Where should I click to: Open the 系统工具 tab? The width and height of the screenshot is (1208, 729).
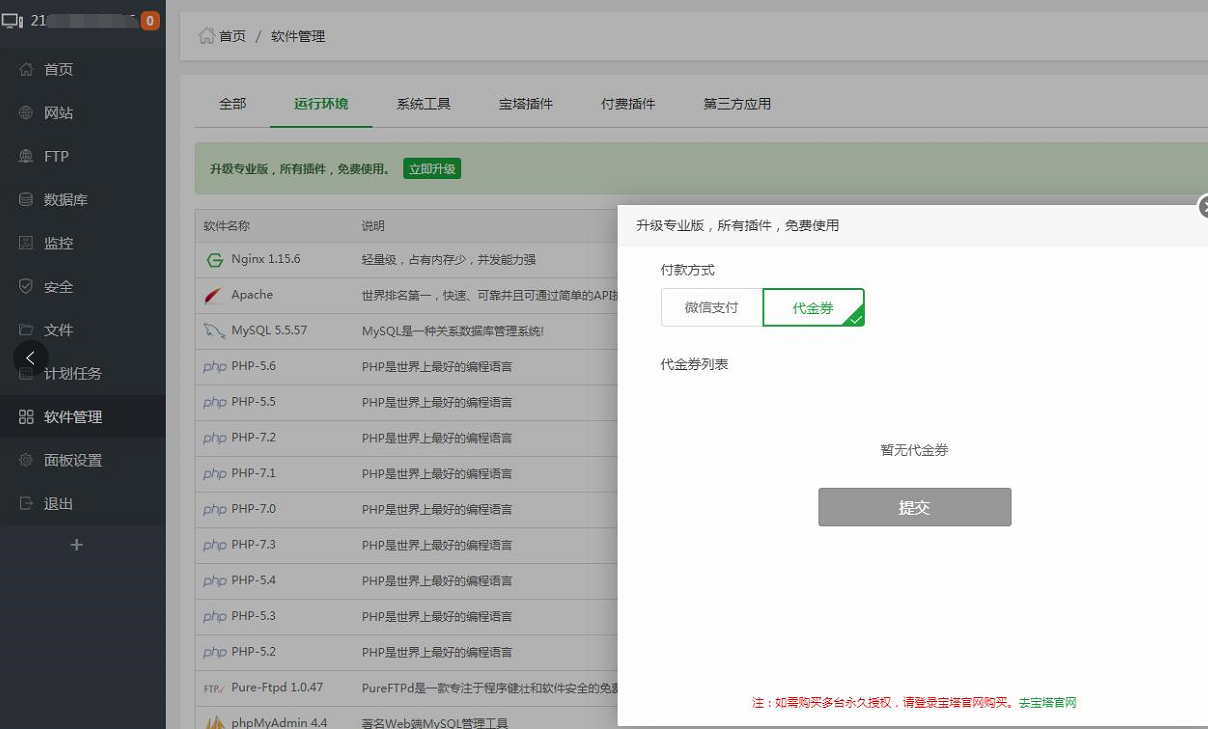click(x=424, y=104)
